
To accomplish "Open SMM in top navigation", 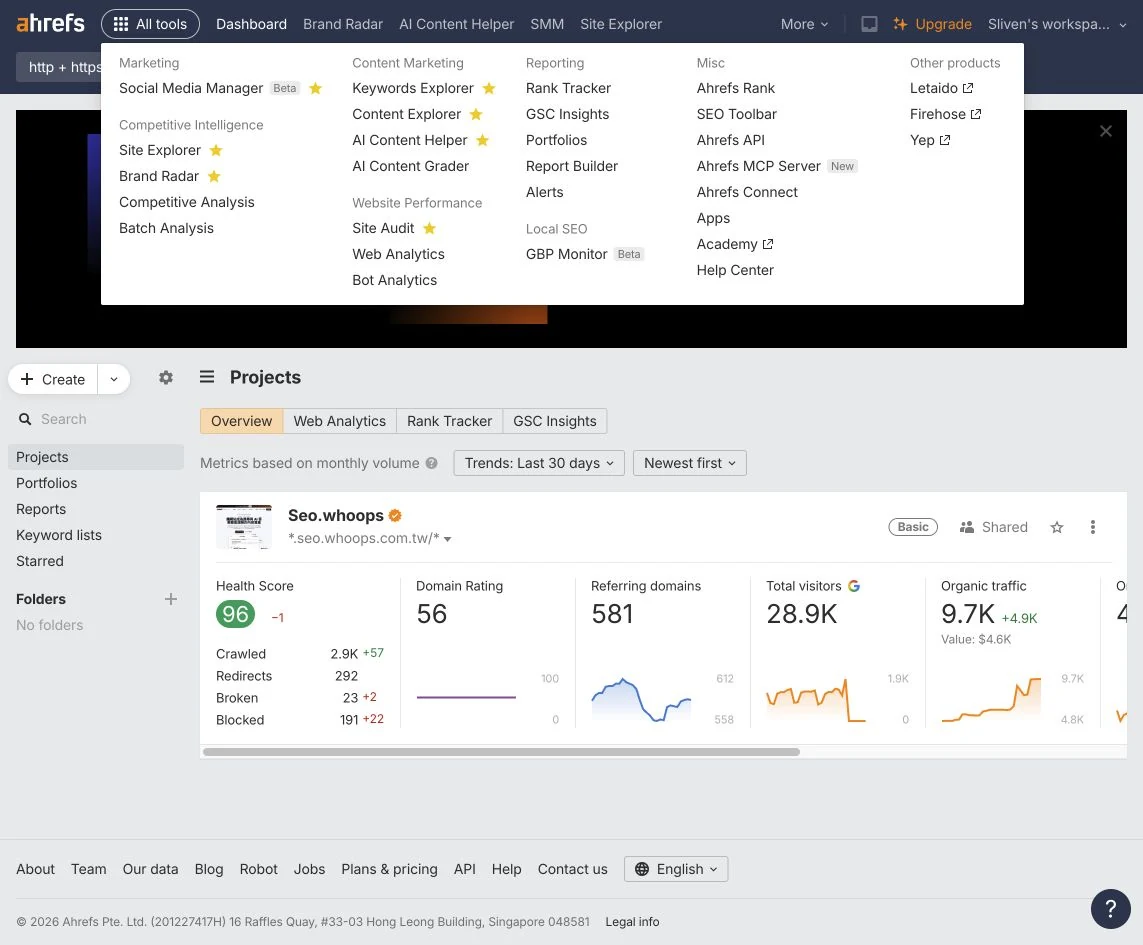I will pos(547,24).
